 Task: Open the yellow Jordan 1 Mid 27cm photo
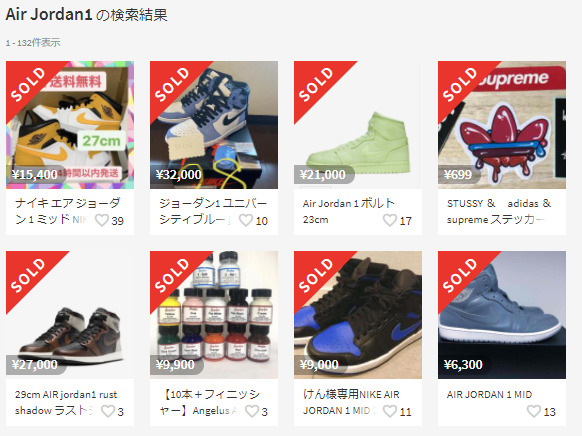pyautogui.click(x=70, y=125)
